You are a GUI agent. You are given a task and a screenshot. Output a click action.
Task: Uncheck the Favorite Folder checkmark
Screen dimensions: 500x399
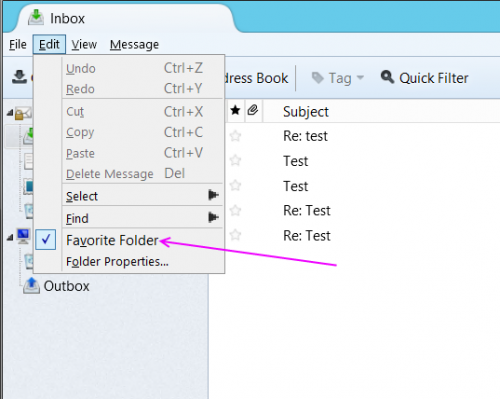pyautogui.click(x=46, y=239)
